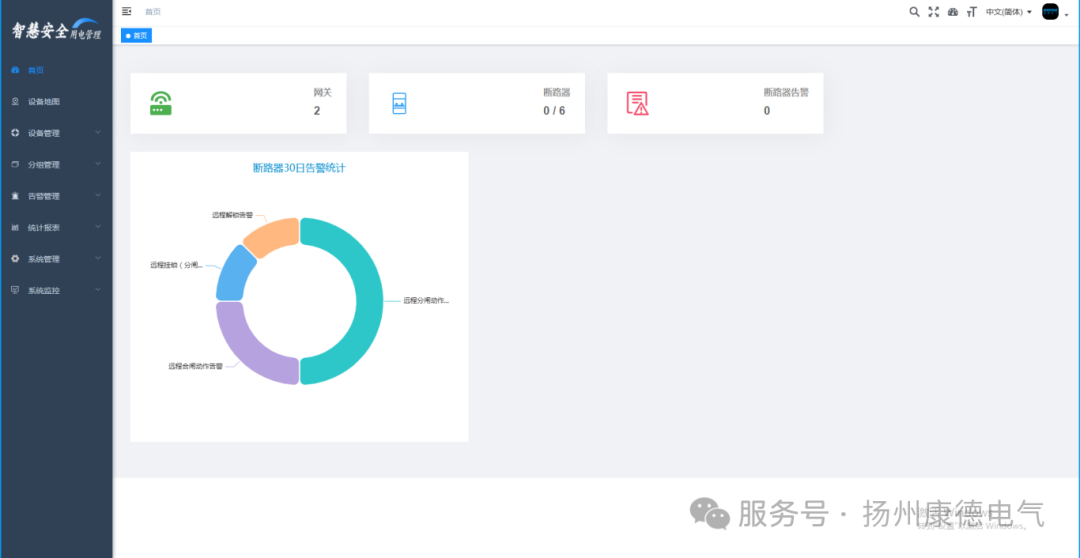
Task: Click the blue circuit breaker icon
Action: (399, 103)
